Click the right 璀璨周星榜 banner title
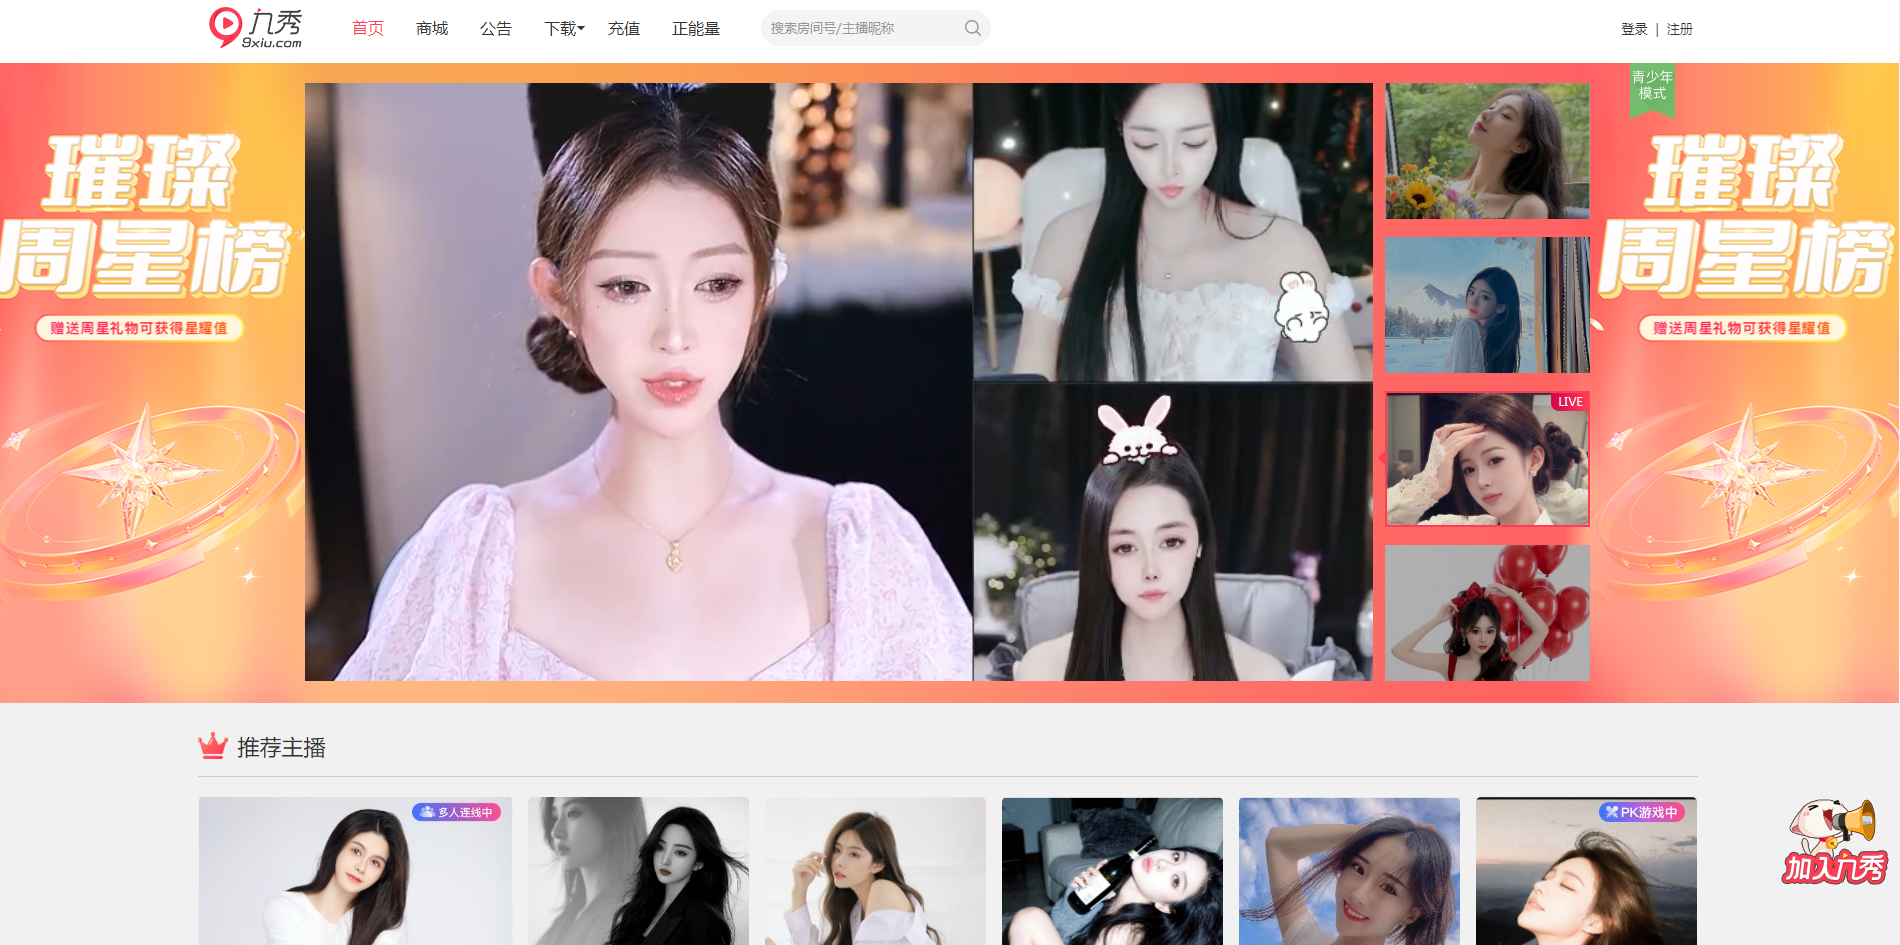The image size is (1900, 945). (x=1745, y=216)
